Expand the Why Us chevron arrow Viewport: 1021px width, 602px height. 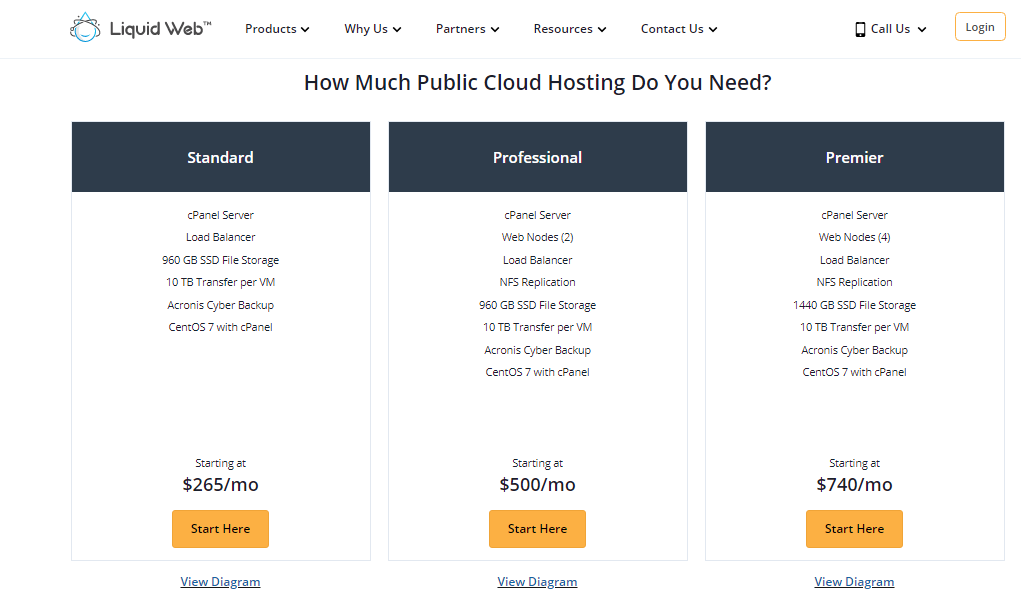pos(397,29)
